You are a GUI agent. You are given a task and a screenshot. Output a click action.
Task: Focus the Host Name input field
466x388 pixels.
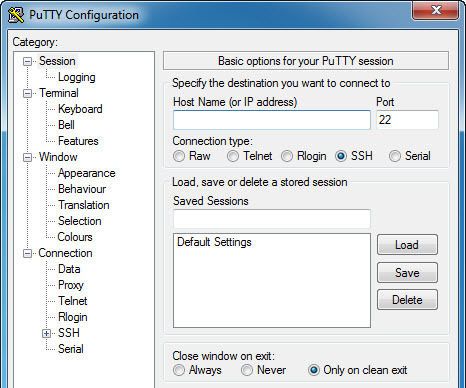(x=272, y=120)
